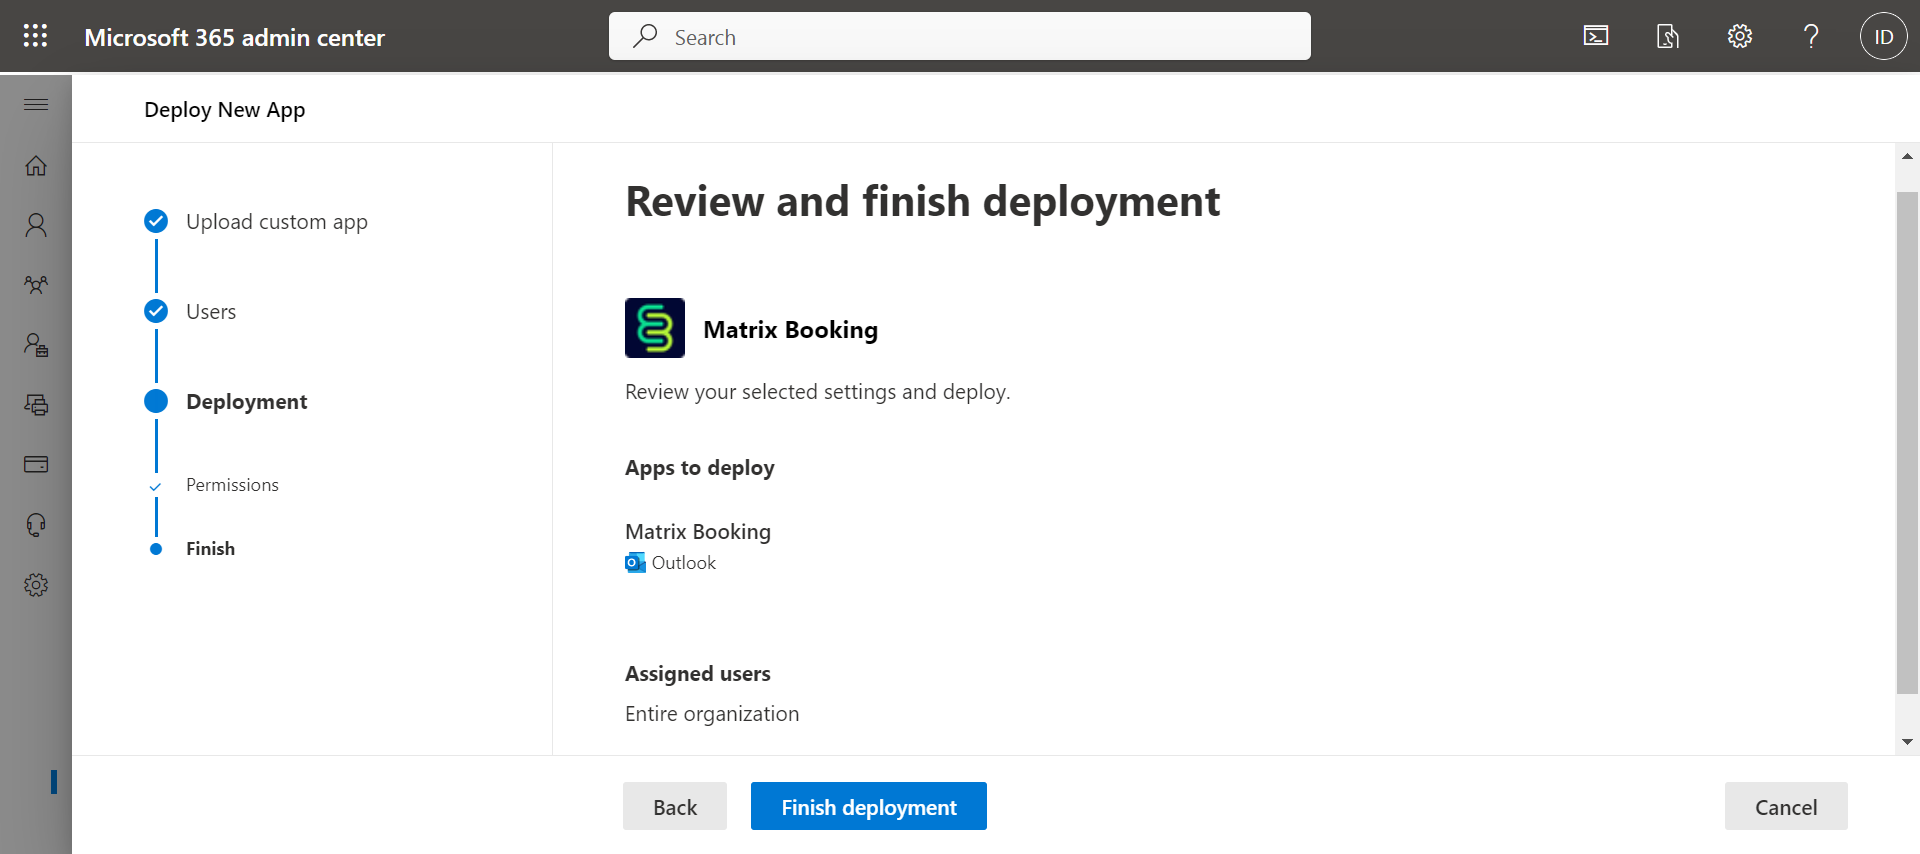Open header settings gear icon

[1740, 37]
